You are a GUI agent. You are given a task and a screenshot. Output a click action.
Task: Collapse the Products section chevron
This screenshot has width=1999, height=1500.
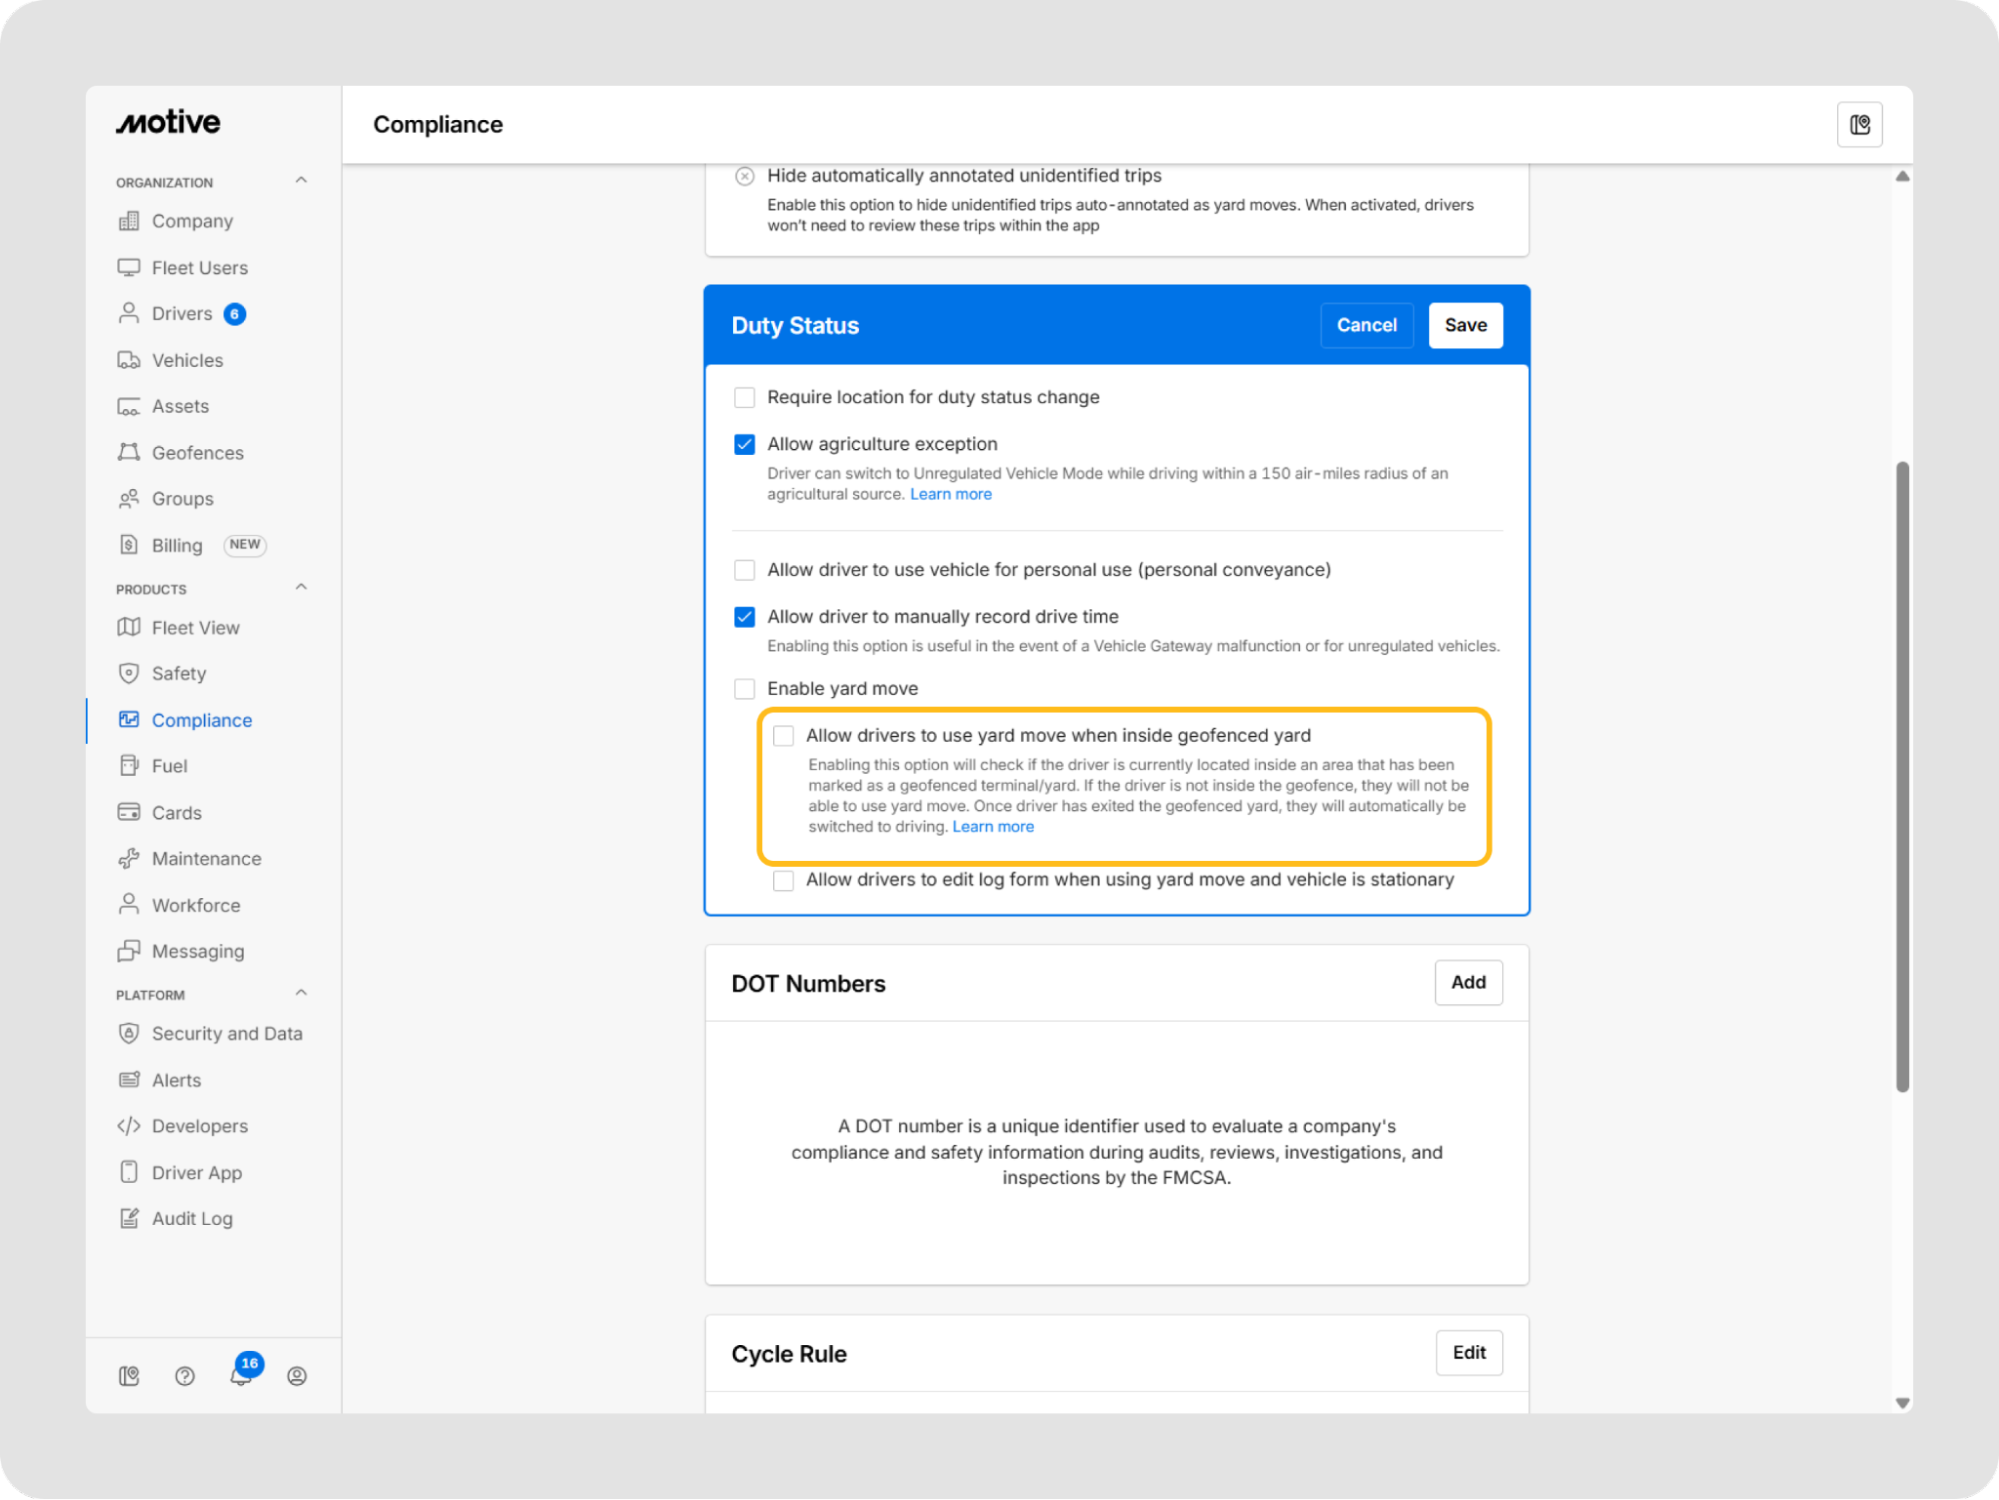point(301,588)
